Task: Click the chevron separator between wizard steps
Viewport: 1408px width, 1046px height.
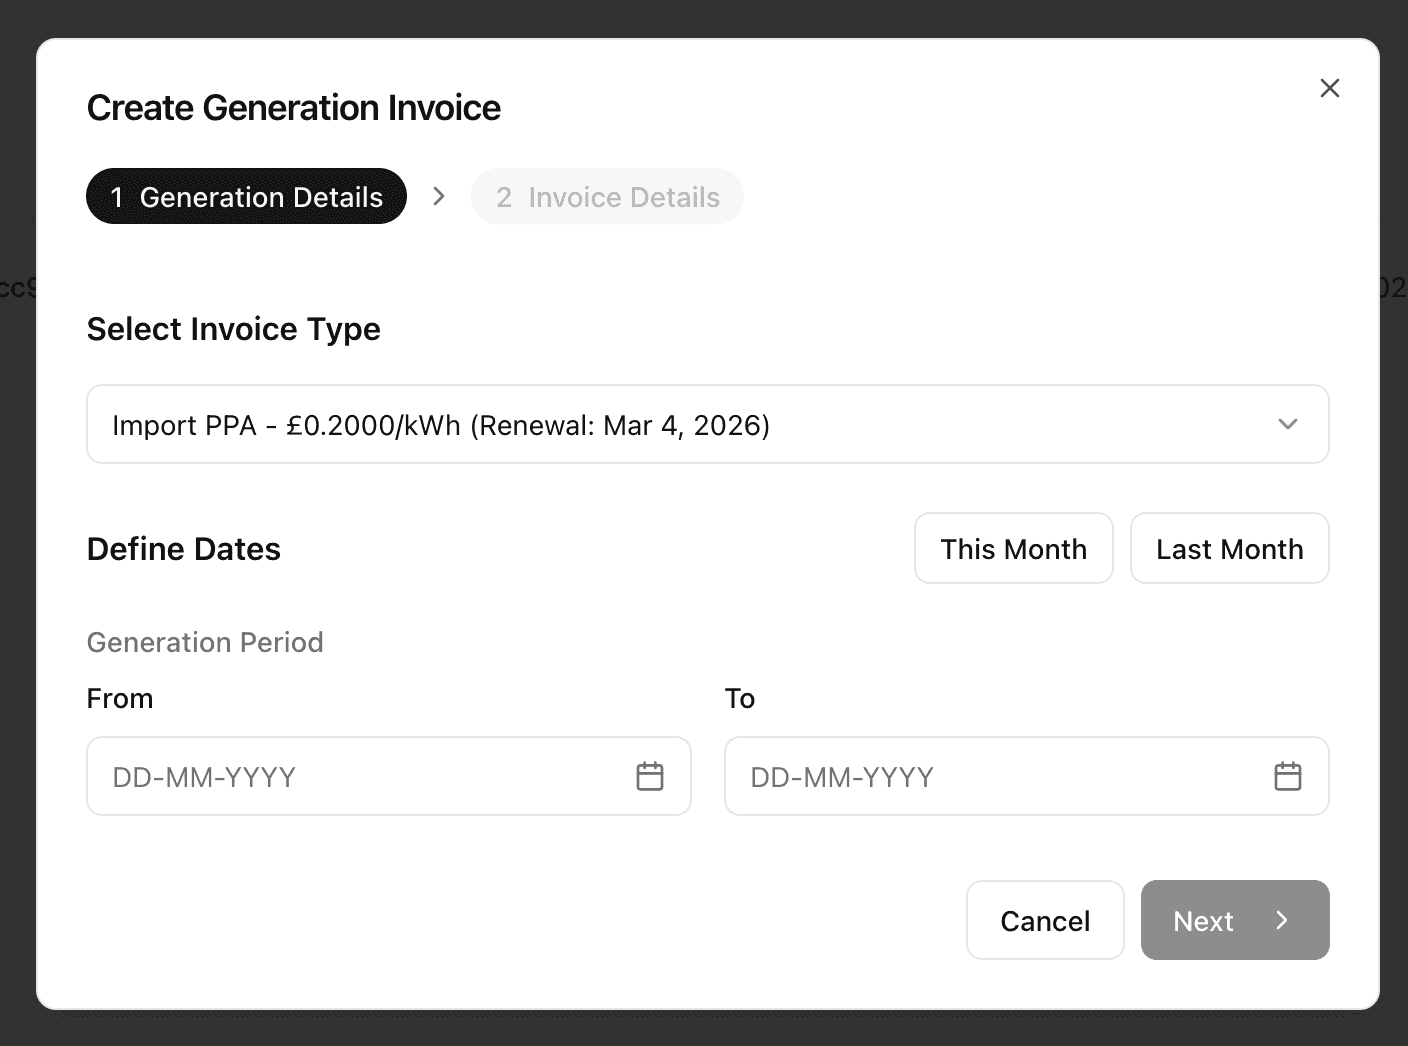Action: 438,196
